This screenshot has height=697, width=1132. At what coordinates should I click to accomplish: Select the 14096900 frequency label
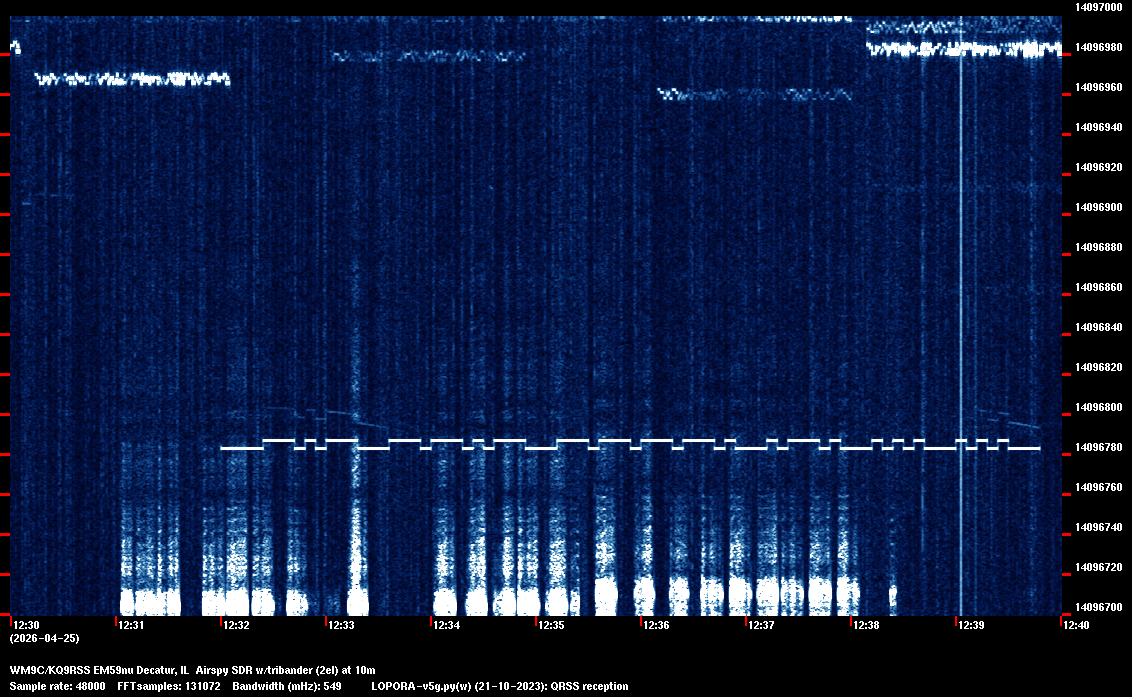1096,207
